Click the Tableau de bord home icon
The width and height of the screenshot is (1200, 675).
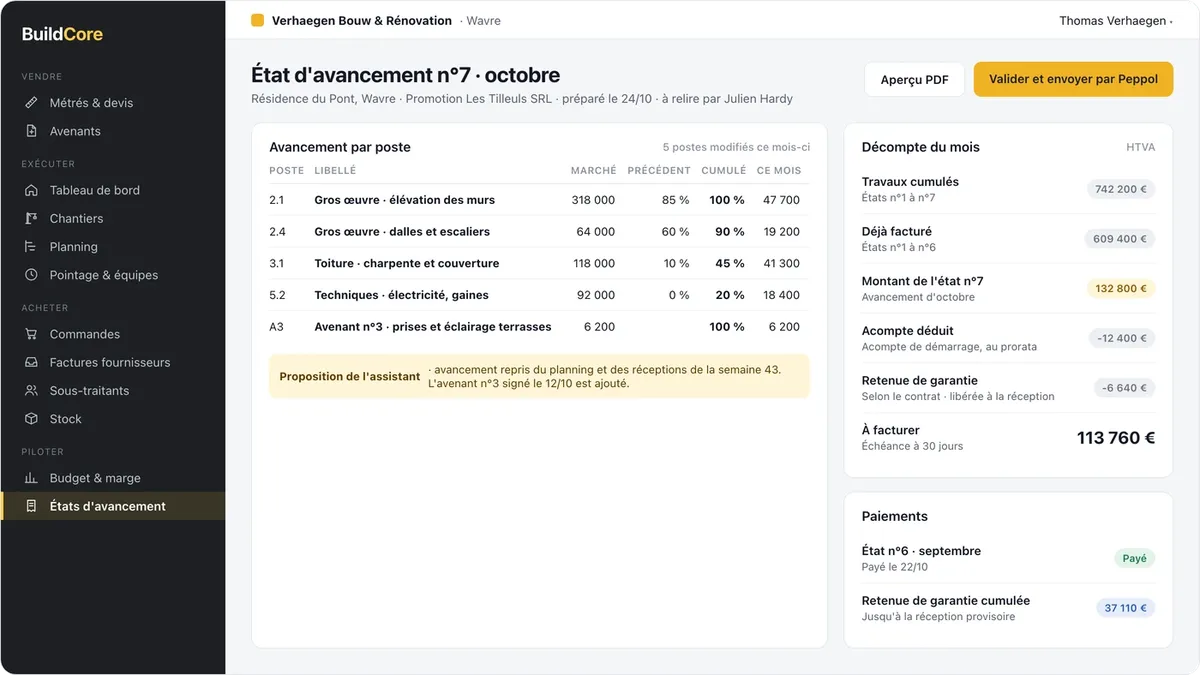31,190
